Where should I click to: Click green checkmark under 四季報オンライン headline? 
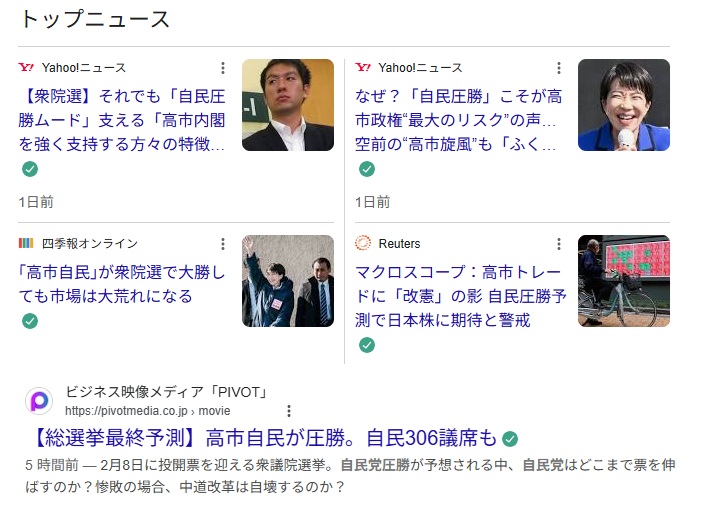coord(30,321)
